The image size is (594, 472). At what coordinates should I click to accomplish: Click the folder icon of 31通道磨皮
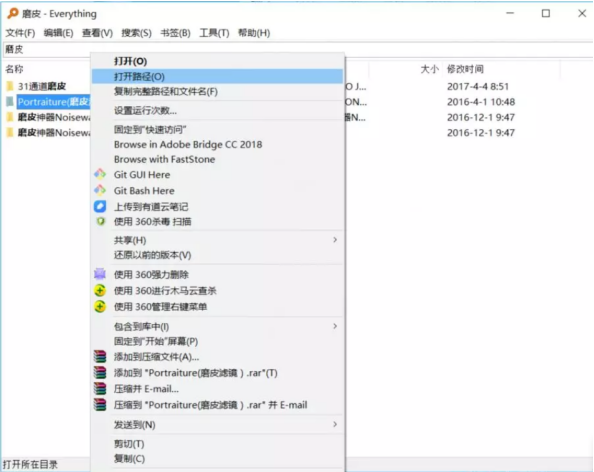pos(10,86)
